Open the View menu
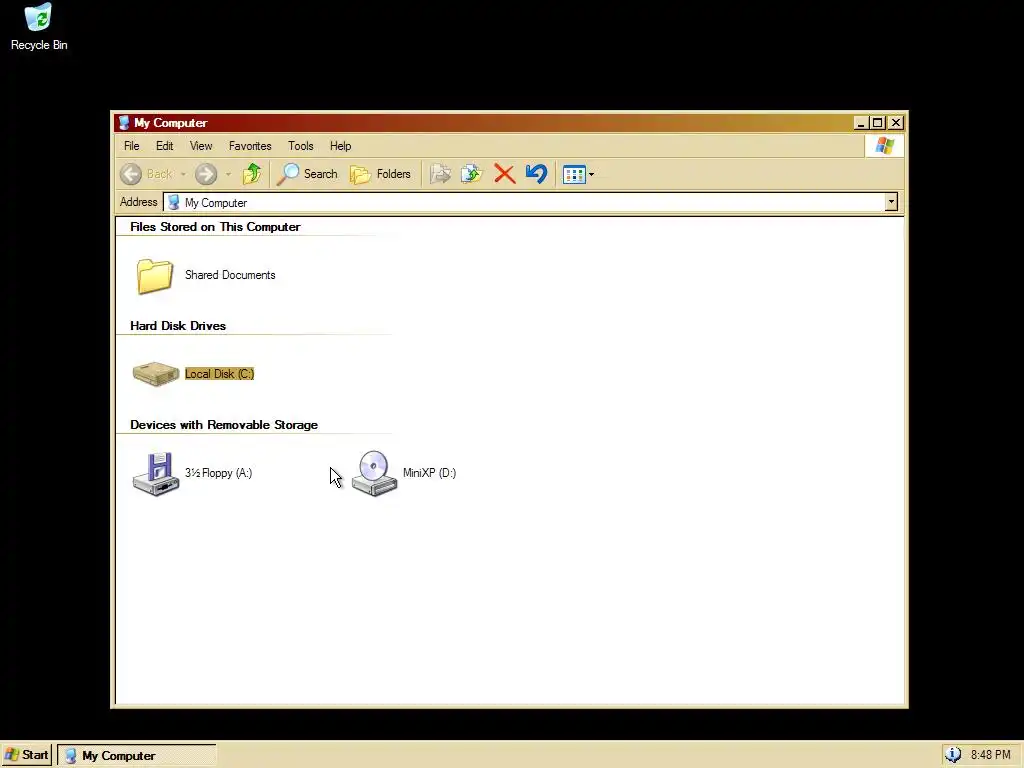1024x768 pixels. (201, 146)
